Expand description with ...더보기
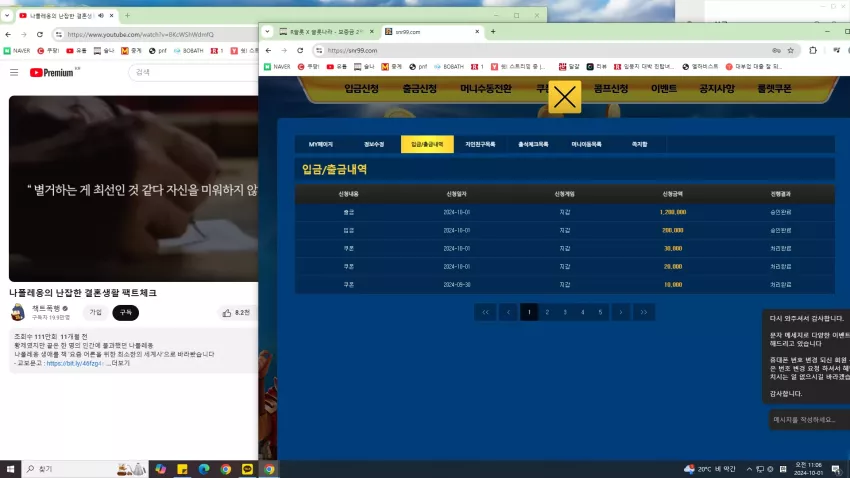The width and height of the screenshot is (850, 478). tap(118, 363)
